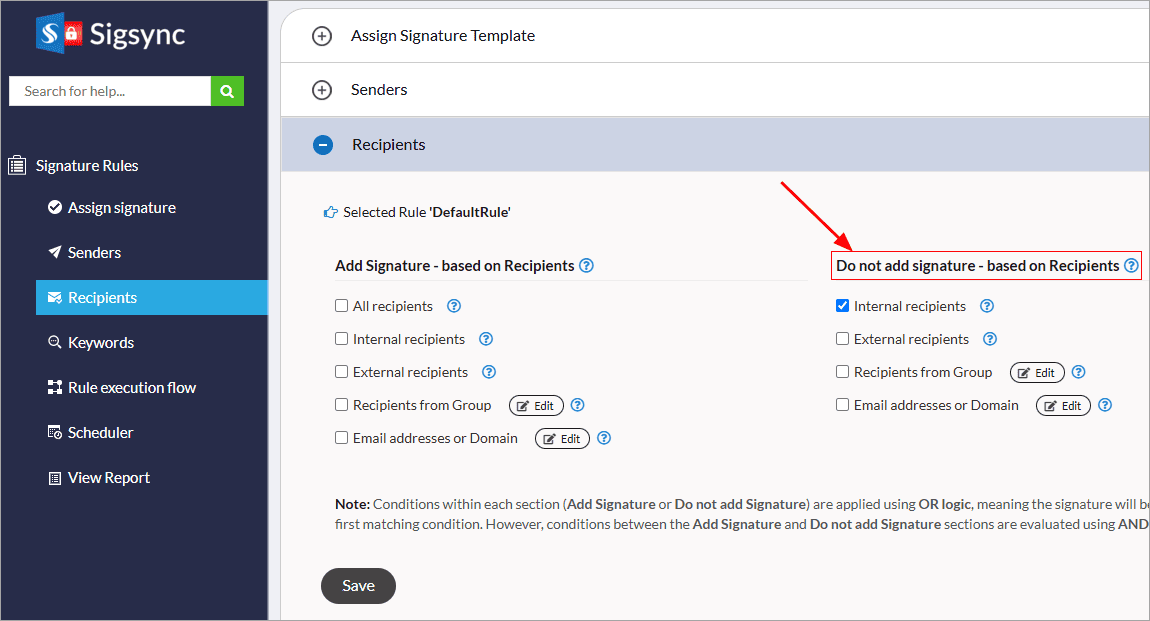Click help icon beside checked Internal recipients

coord(986,306)
